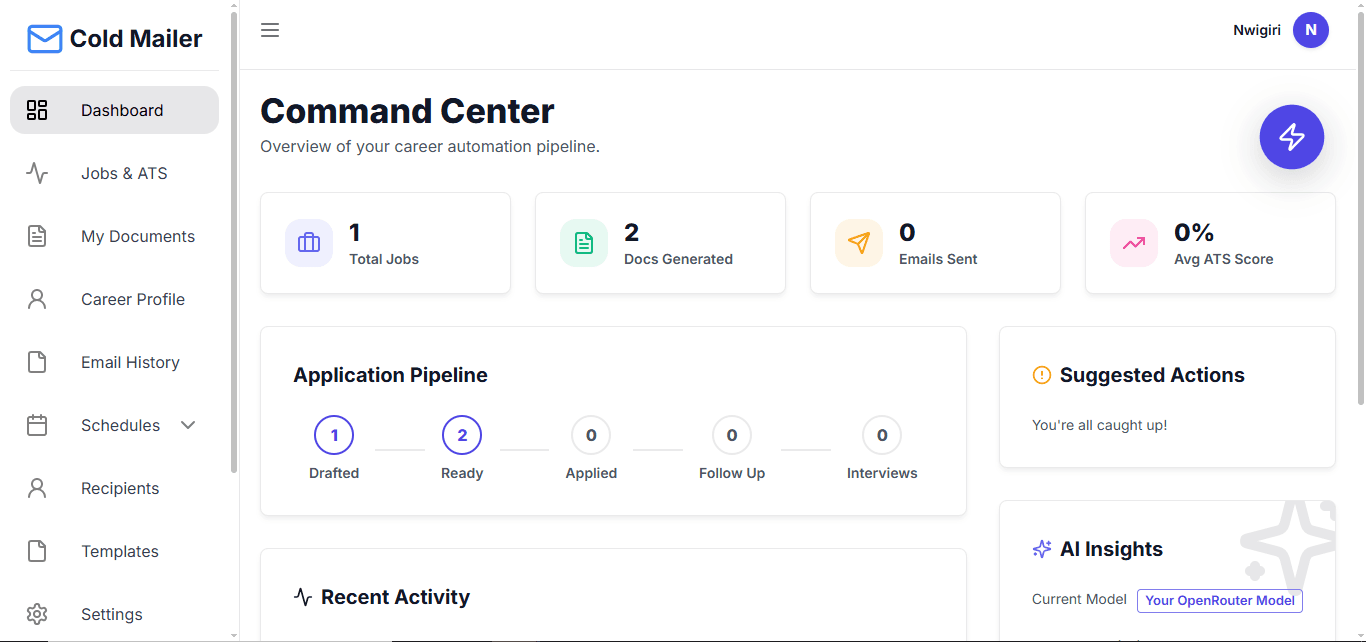Viewport: 1366px width, 642px height.
Task: Click the Jobs & ATS activity icon
Action: (37, 173)
